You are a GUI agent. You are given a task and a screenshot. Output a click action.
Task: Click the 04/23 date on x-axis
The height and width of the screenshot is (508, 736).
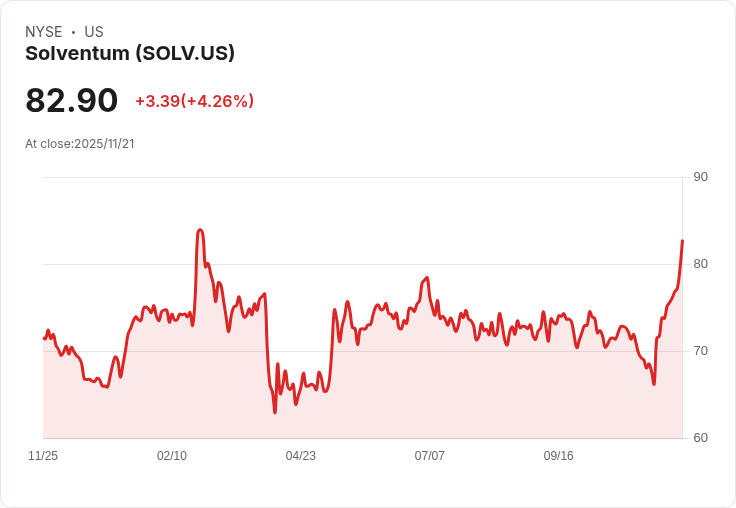pyautogui.click(x=301, y=456)
